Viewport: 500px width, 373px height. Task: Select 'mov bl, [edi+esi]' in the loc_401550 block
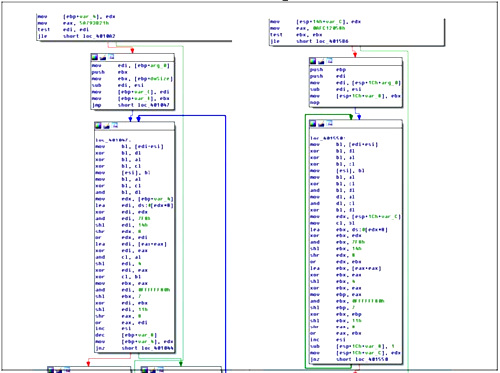pos(344,144)
